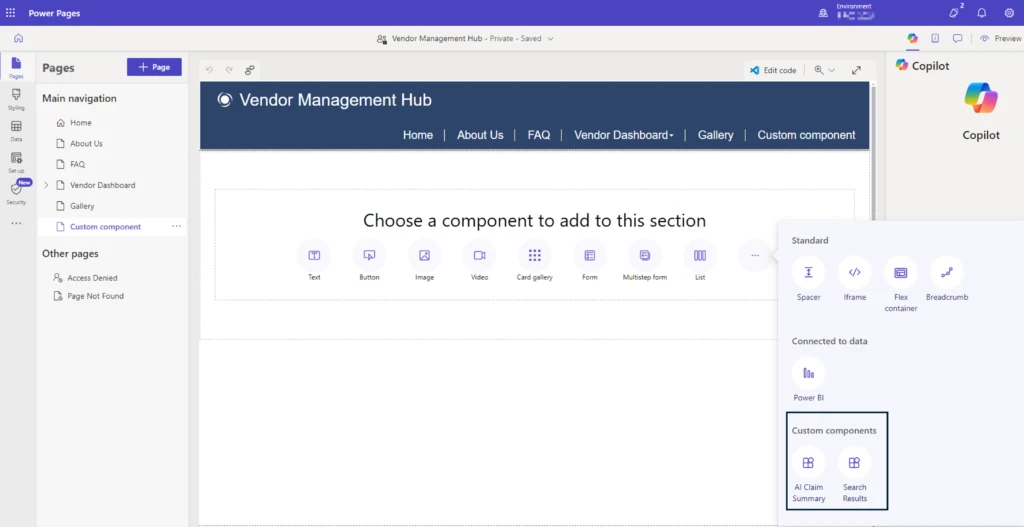Open Vendor Dashboard dropdown in site nav
The image size is (1024, 527).
coord(623,135)
